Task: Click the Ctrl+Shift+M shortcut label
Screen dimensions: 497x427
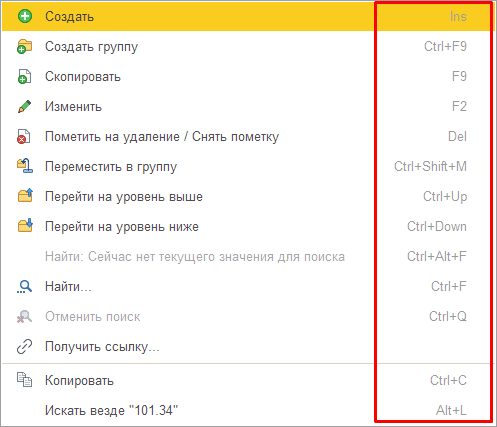Action: click(x=430, y=166)
